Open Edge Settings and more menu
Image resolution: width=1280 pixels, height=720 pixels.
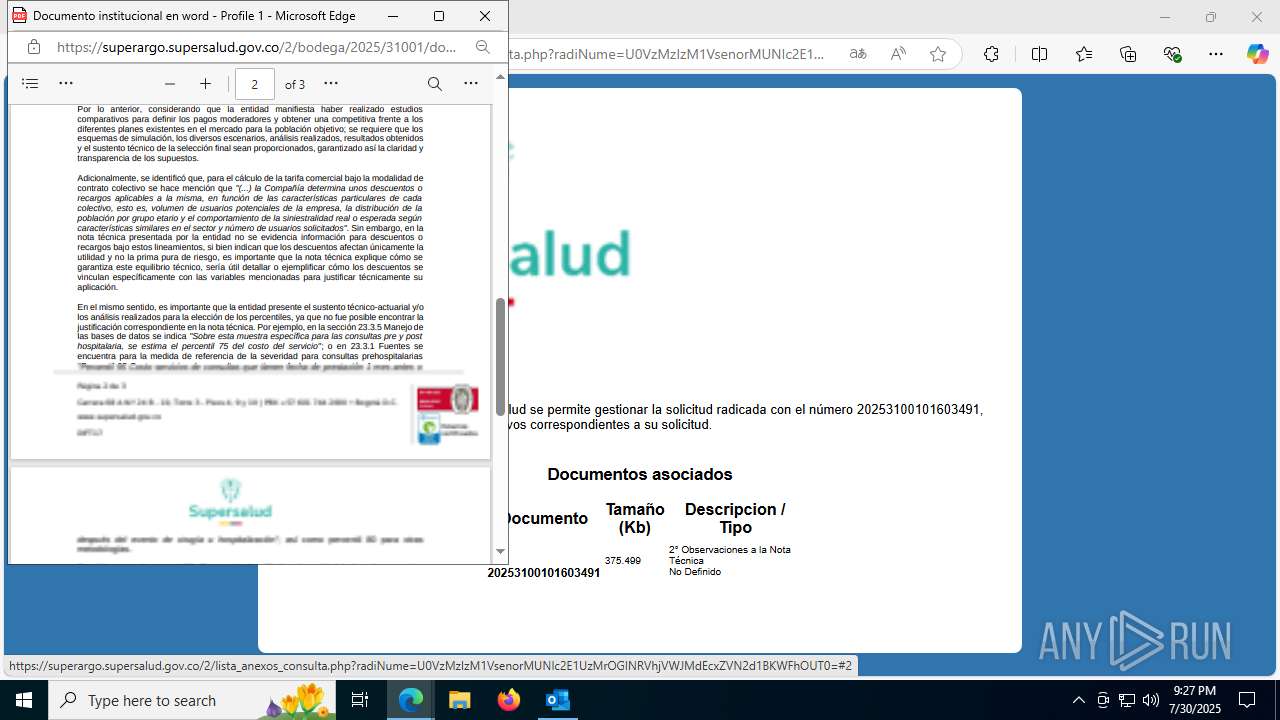(x=1216, y=54)
